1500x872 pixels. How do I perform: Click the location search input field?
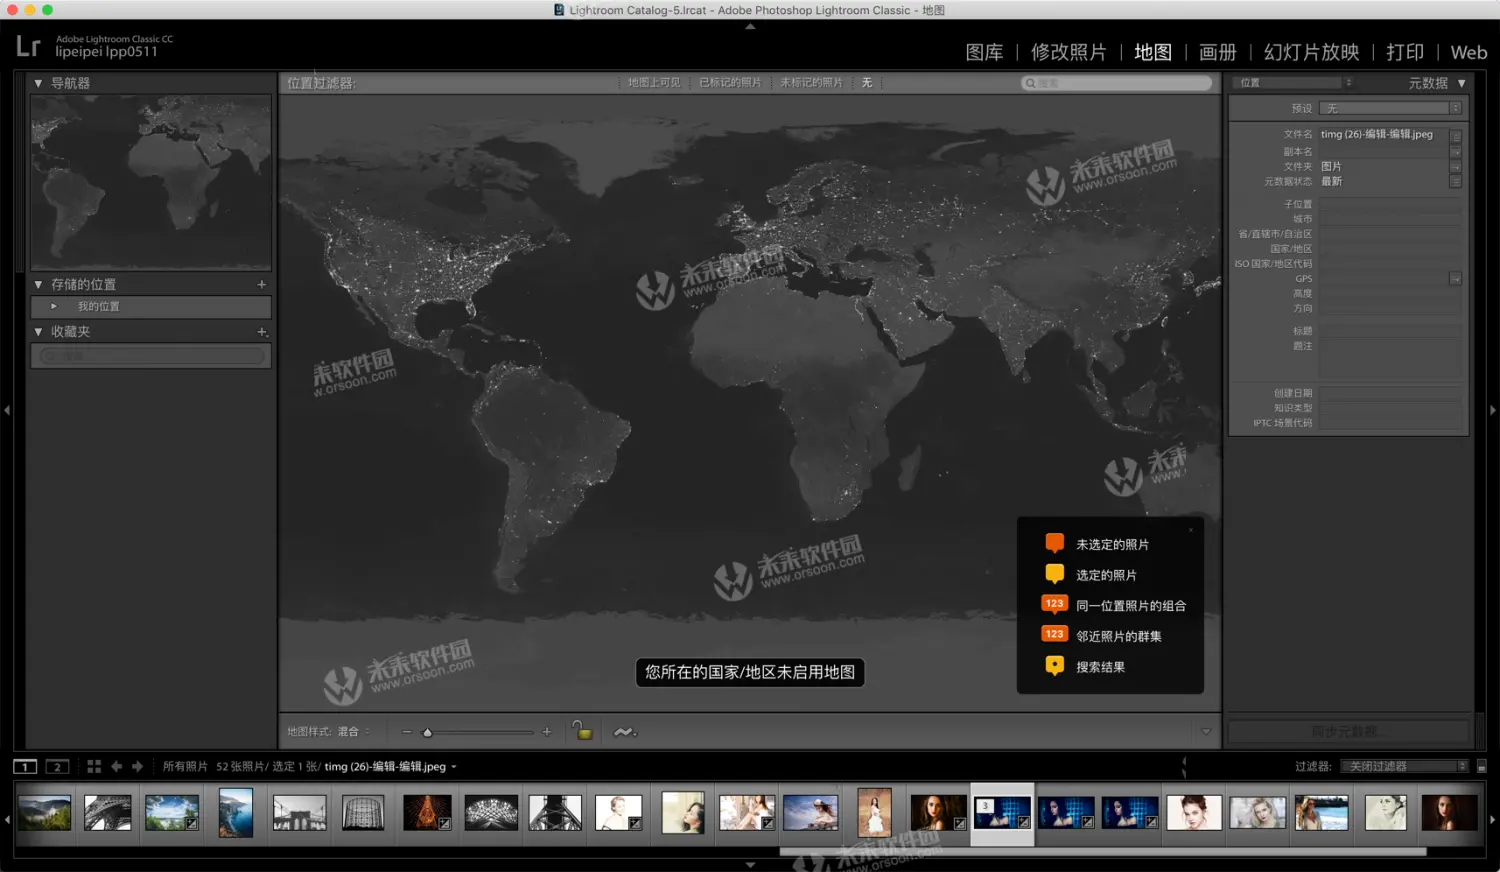1116,83
